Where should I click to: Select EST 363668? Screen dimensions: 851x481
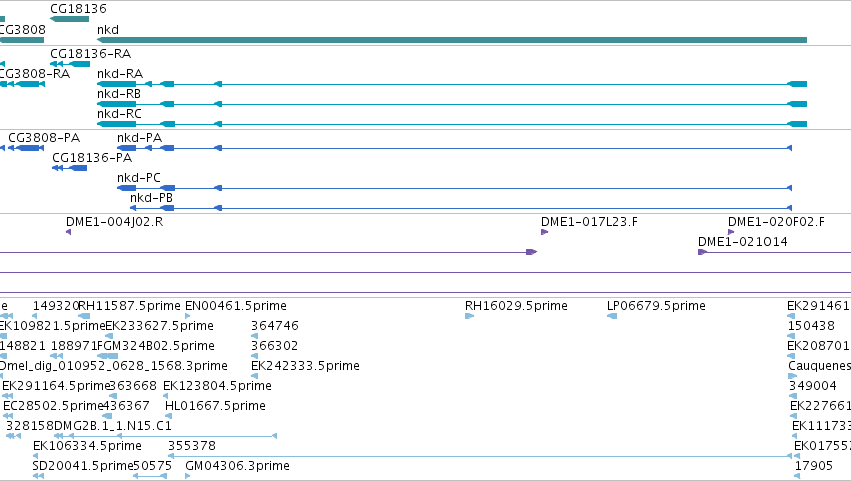(x=133, y=387)
